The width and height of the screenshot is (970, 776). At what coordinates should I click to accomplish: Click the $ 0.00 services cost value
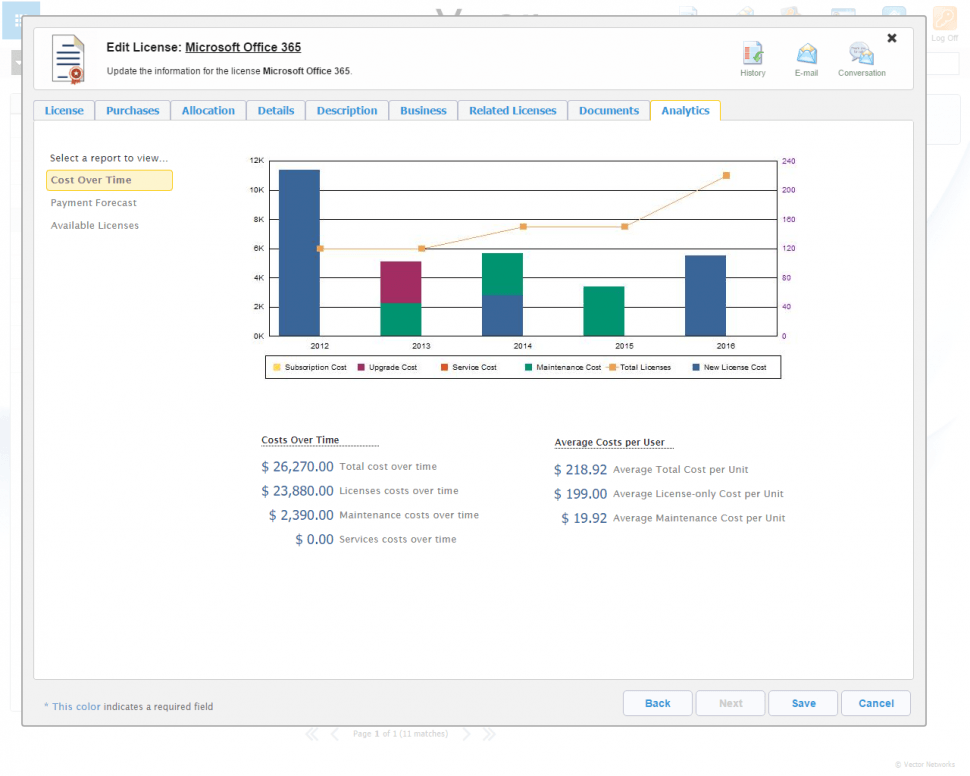point(314,540)
